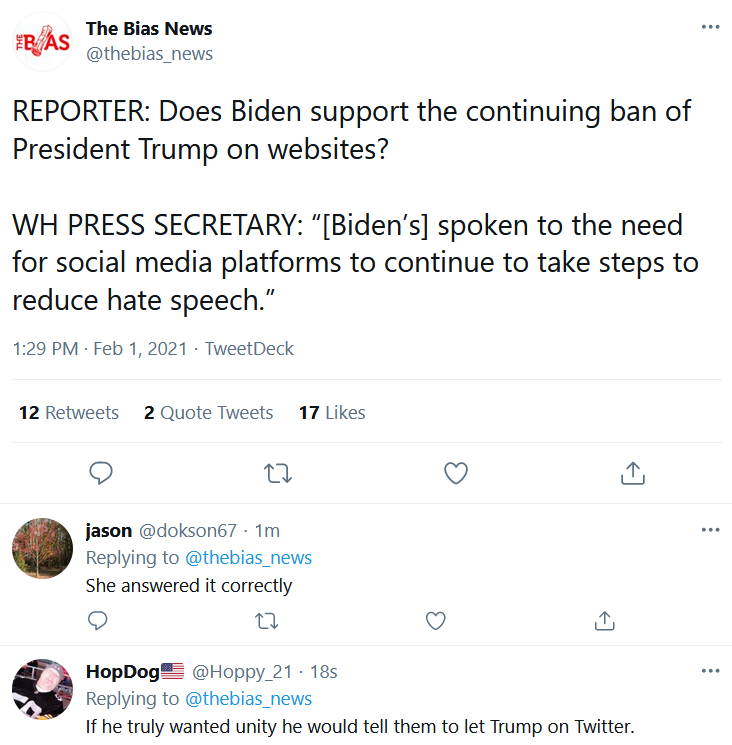This screenshot has height=745, width=732.
Task: Like the main Bias News tweet
Action: [x=456, y=473]
